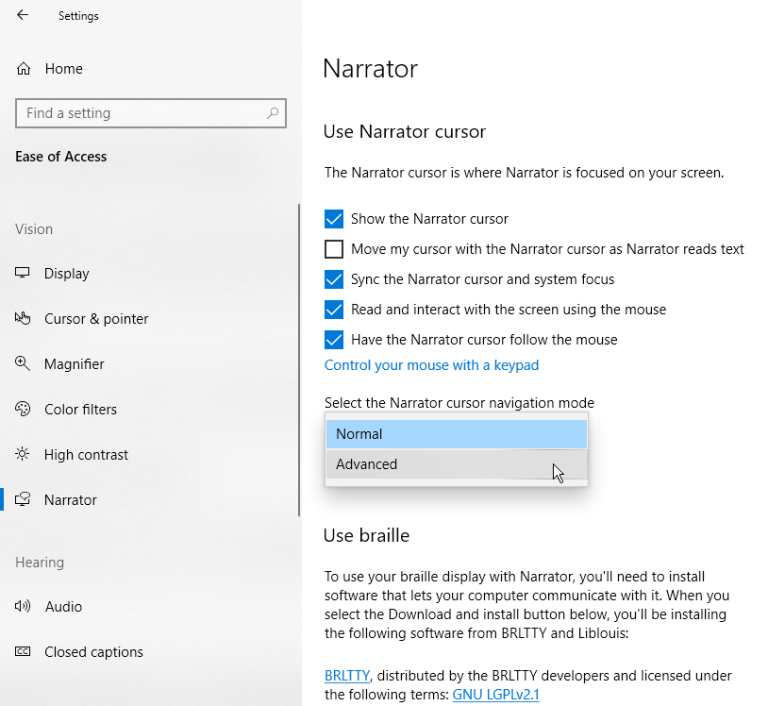Click the sidebar vertical scrollbar
This screenshot has height=706, width=768.
(x=299, y=360)
